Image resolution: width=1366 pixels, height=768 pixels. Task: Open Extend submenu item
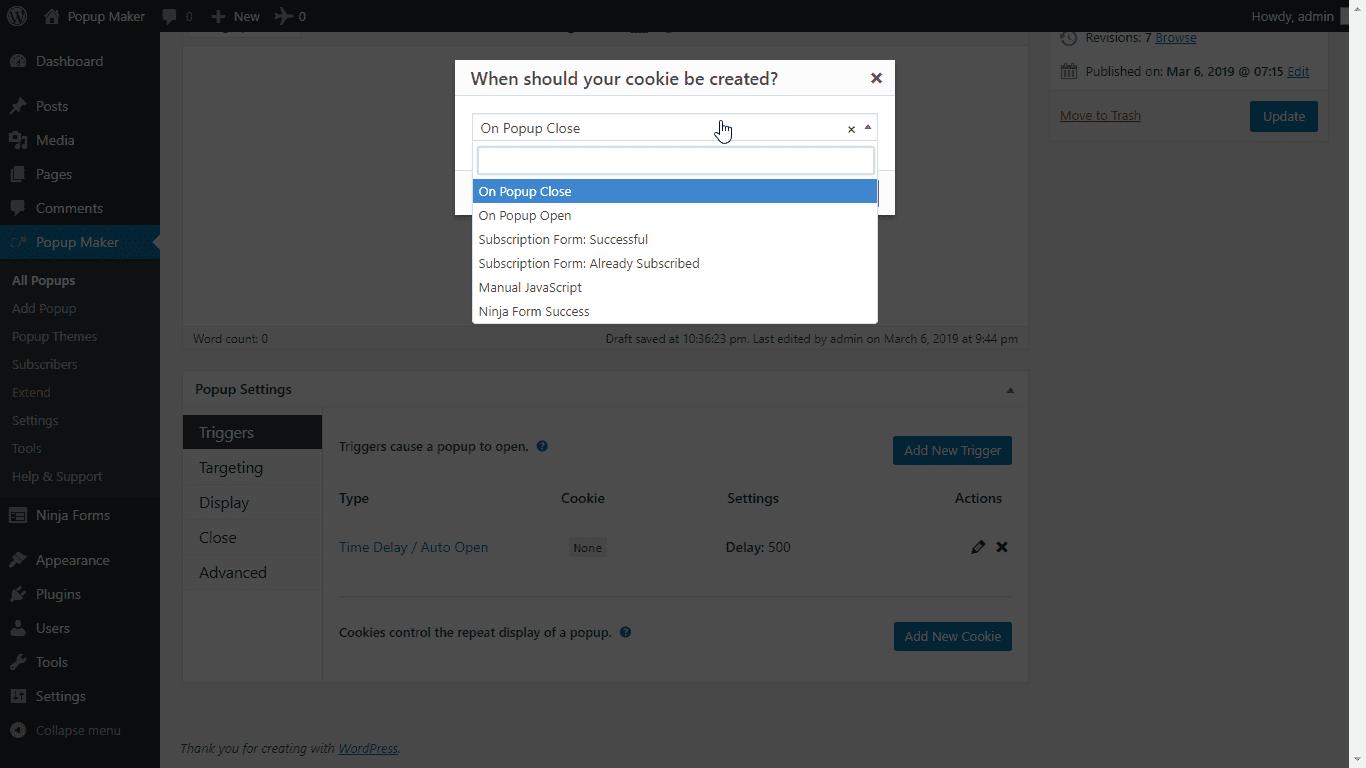[31, 393]
